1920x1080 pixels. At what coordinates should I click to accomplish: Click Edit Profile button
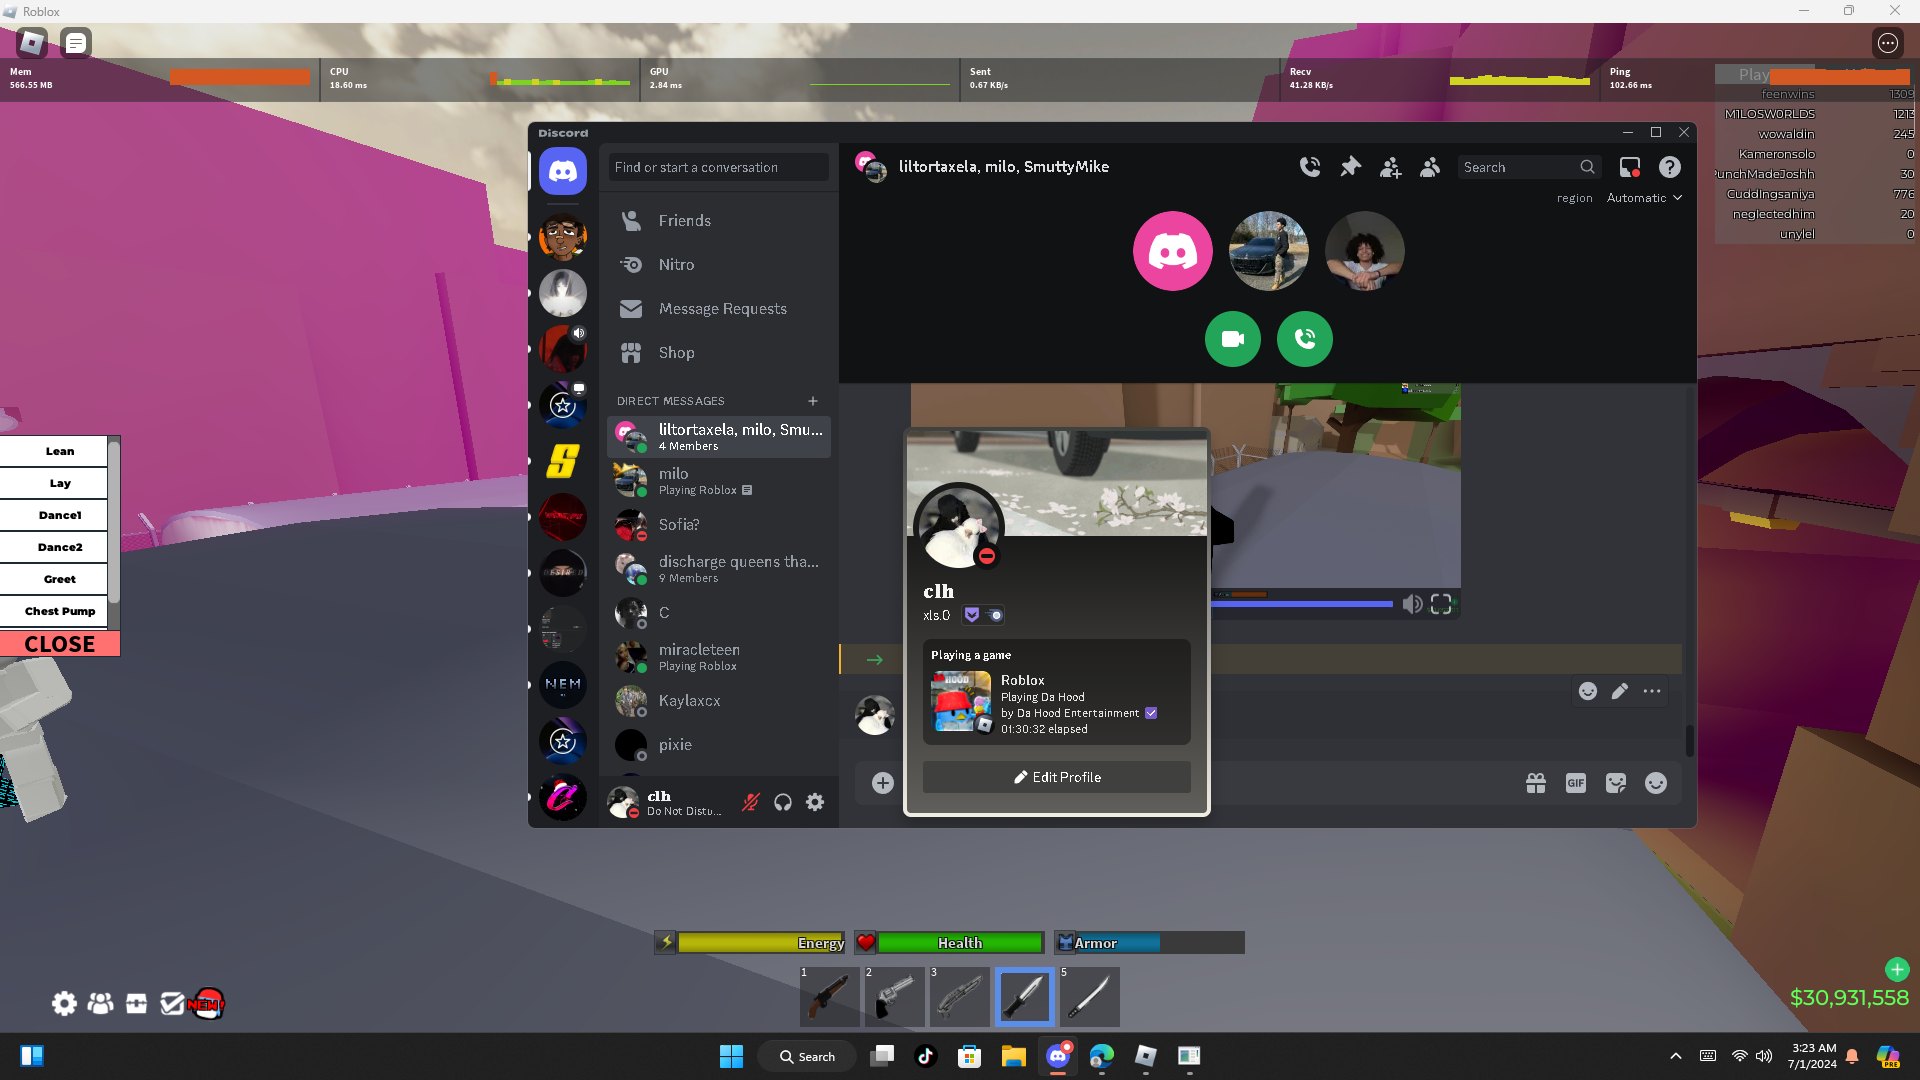[1057, 777]
